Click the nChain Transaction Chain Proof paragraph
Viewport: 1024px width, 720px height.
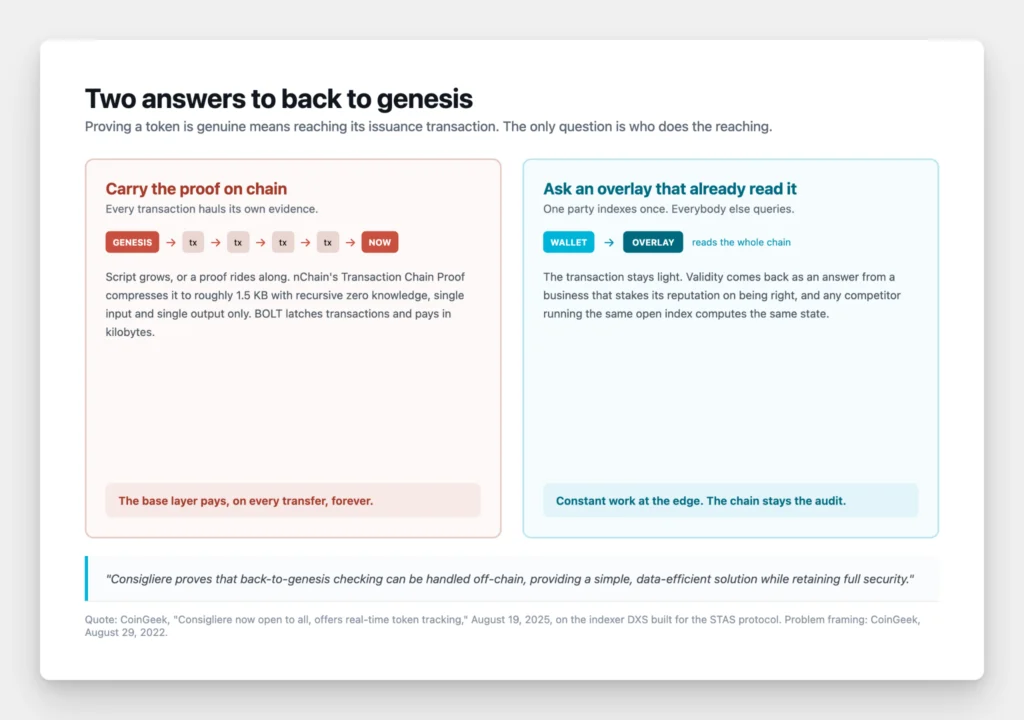click(285, 304)
